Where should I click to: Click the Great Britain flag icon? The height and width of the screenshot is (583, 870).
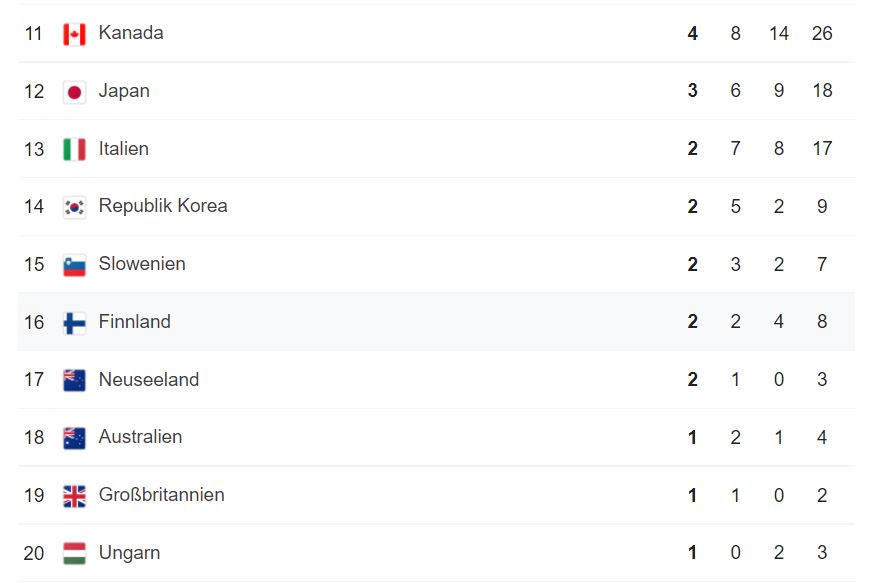coord(74,496)
